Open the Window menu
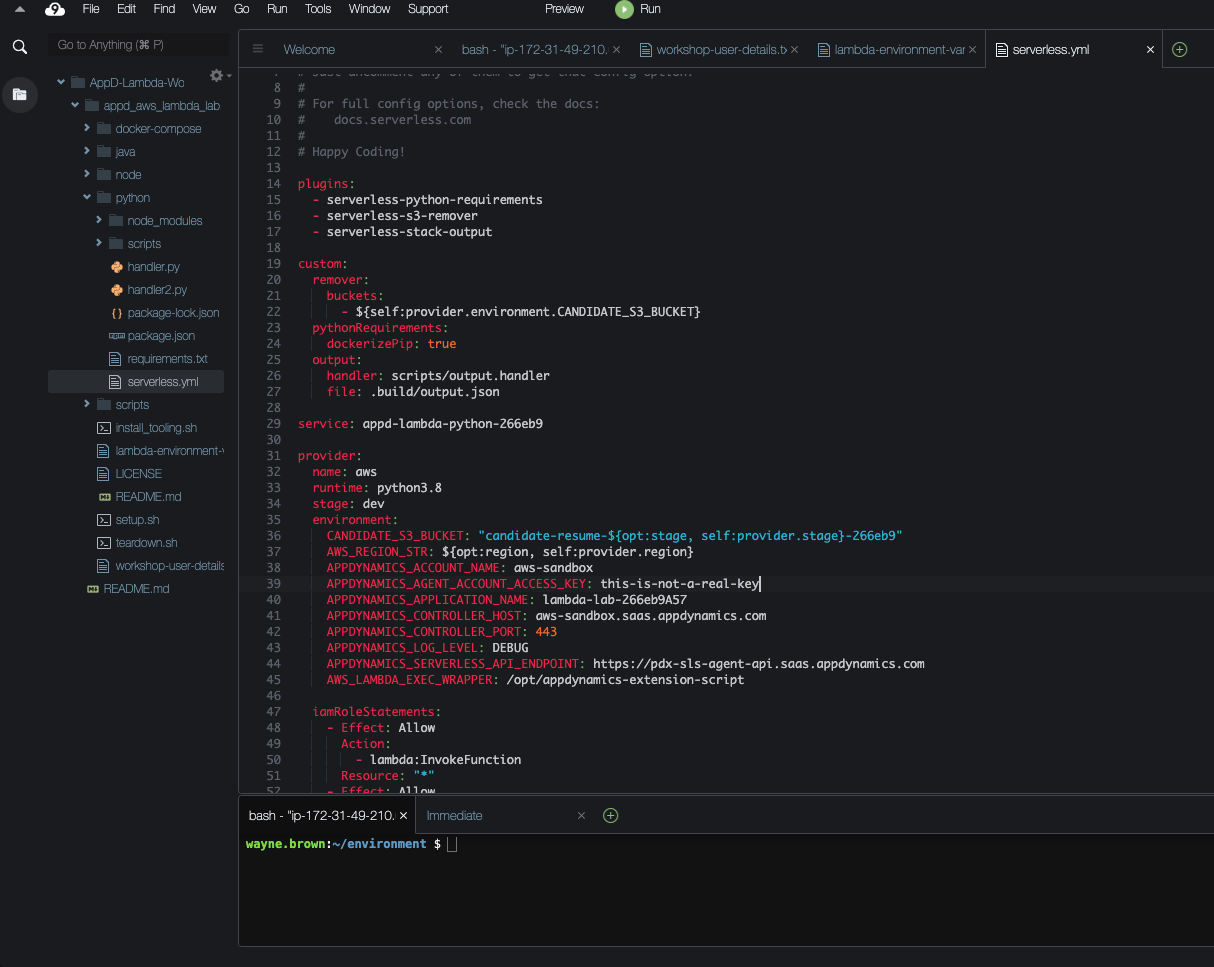Screen dimensions: 1214x967 (369, 9)
